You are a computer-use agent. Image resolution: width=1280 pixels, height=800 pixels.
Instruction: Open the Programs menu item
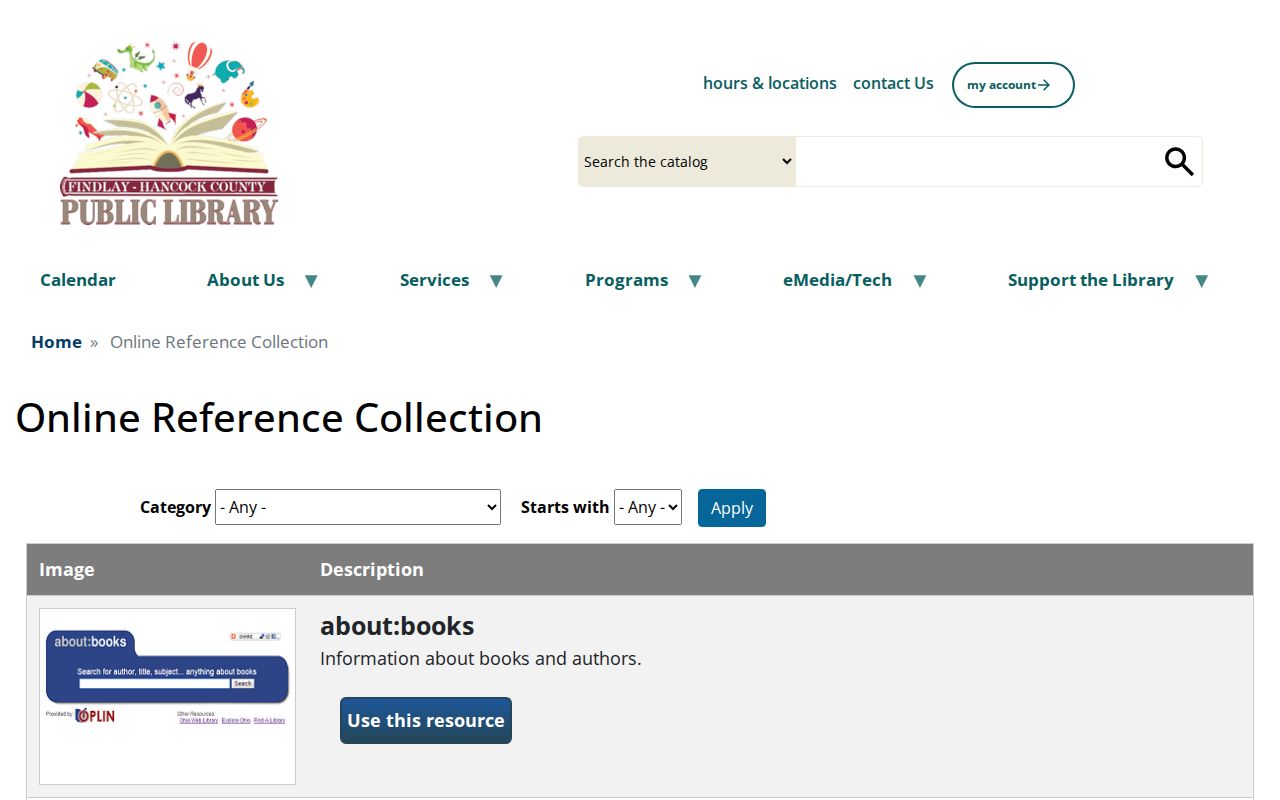point(626,280)
